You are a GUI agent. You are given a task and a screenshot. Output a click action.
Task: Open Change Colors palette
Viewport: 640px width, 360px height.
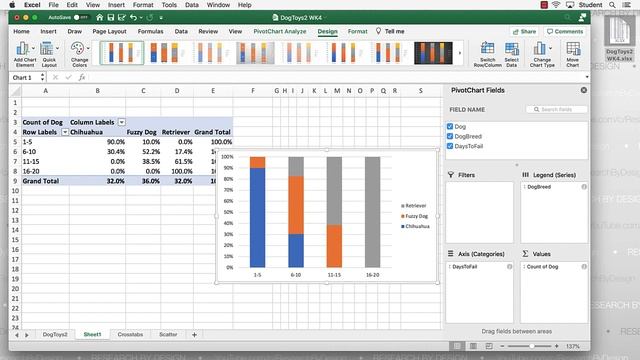pyautogui.click(x=79, y=54)
